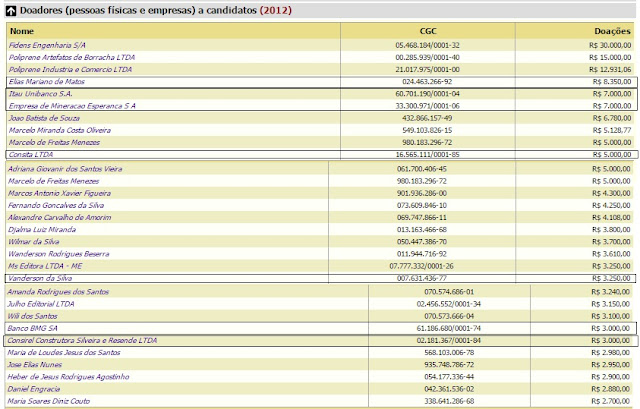Select CGC value 16.565.111/0001-85
This screenshot has height=409, width=640.
pos(427,155)
